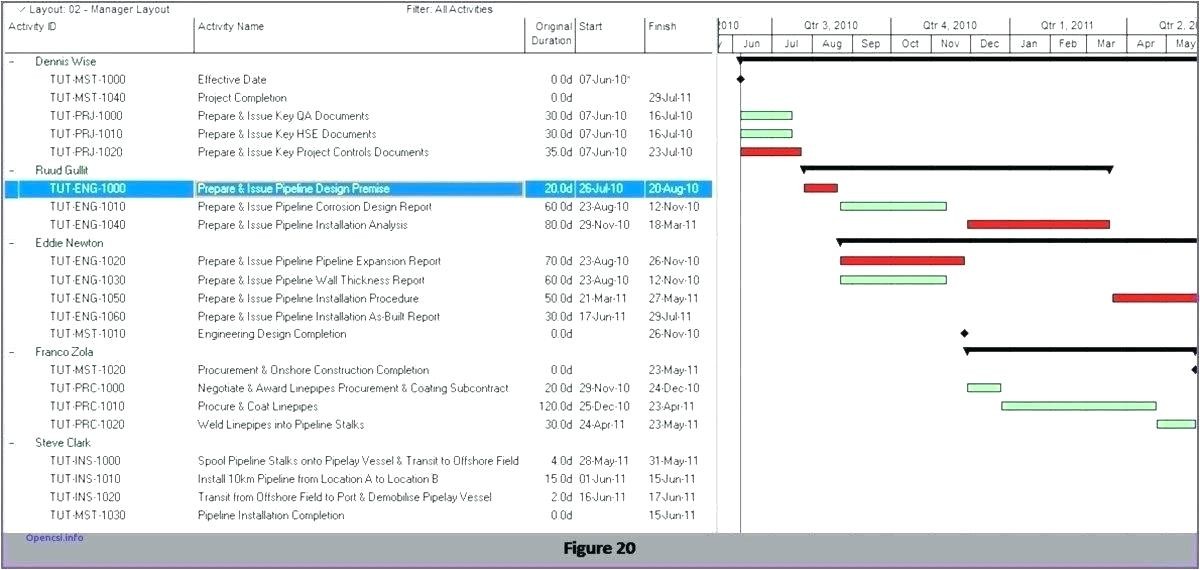Click the Engineering Design Completion milestone diamond
This screenshot has height=570, width=1200.
click(x=964, y=334)
